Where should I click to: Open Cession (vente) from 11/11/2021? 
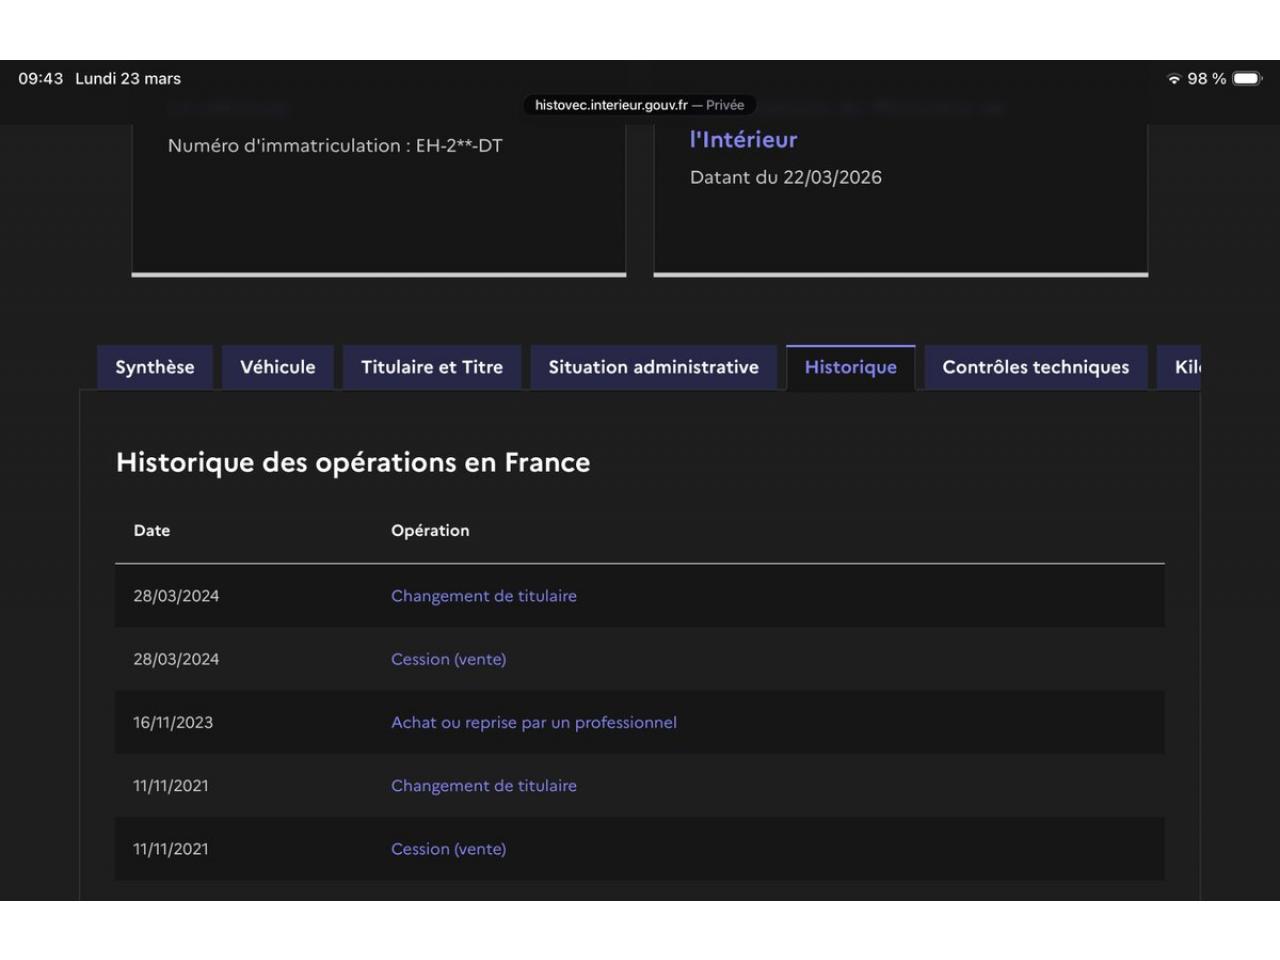448,849
